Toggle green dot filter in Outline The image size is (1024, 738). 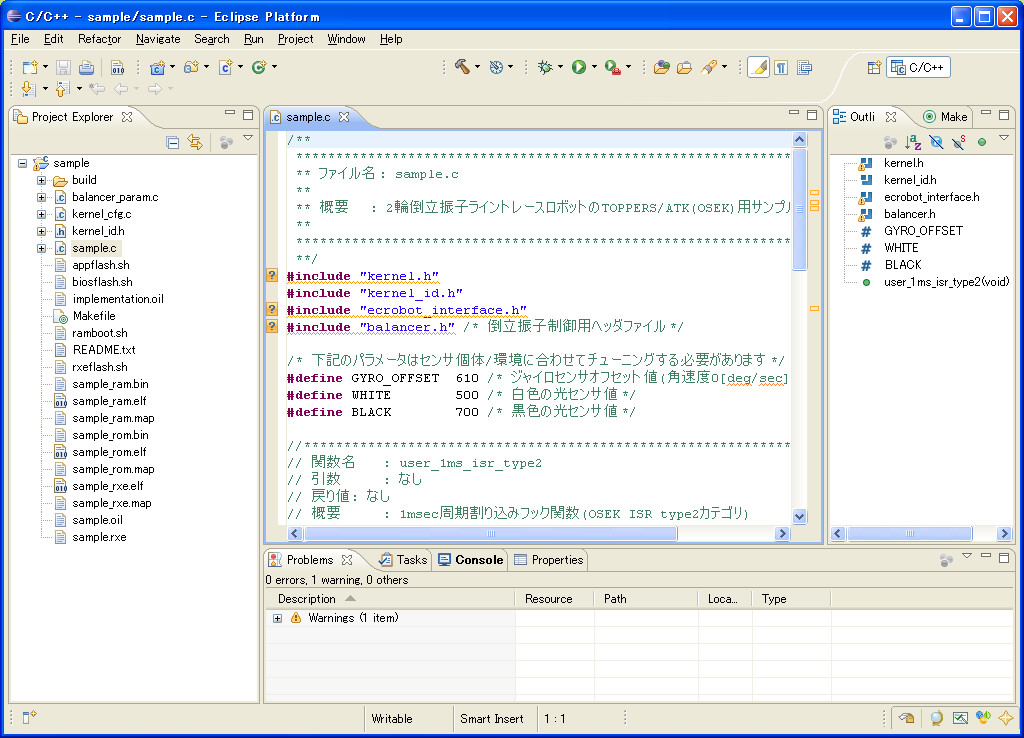(982, 142)
